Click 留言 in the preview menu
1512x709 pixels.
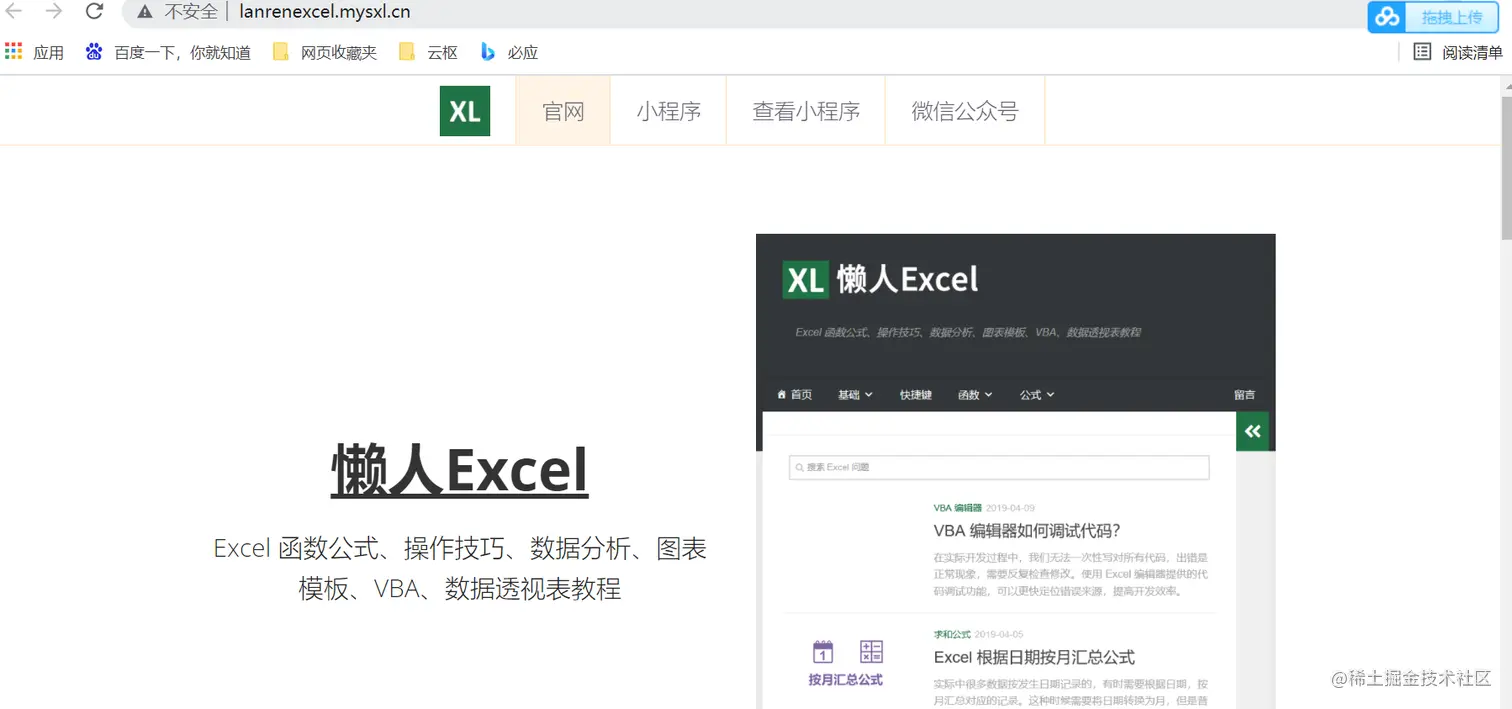click(1244, 395)
